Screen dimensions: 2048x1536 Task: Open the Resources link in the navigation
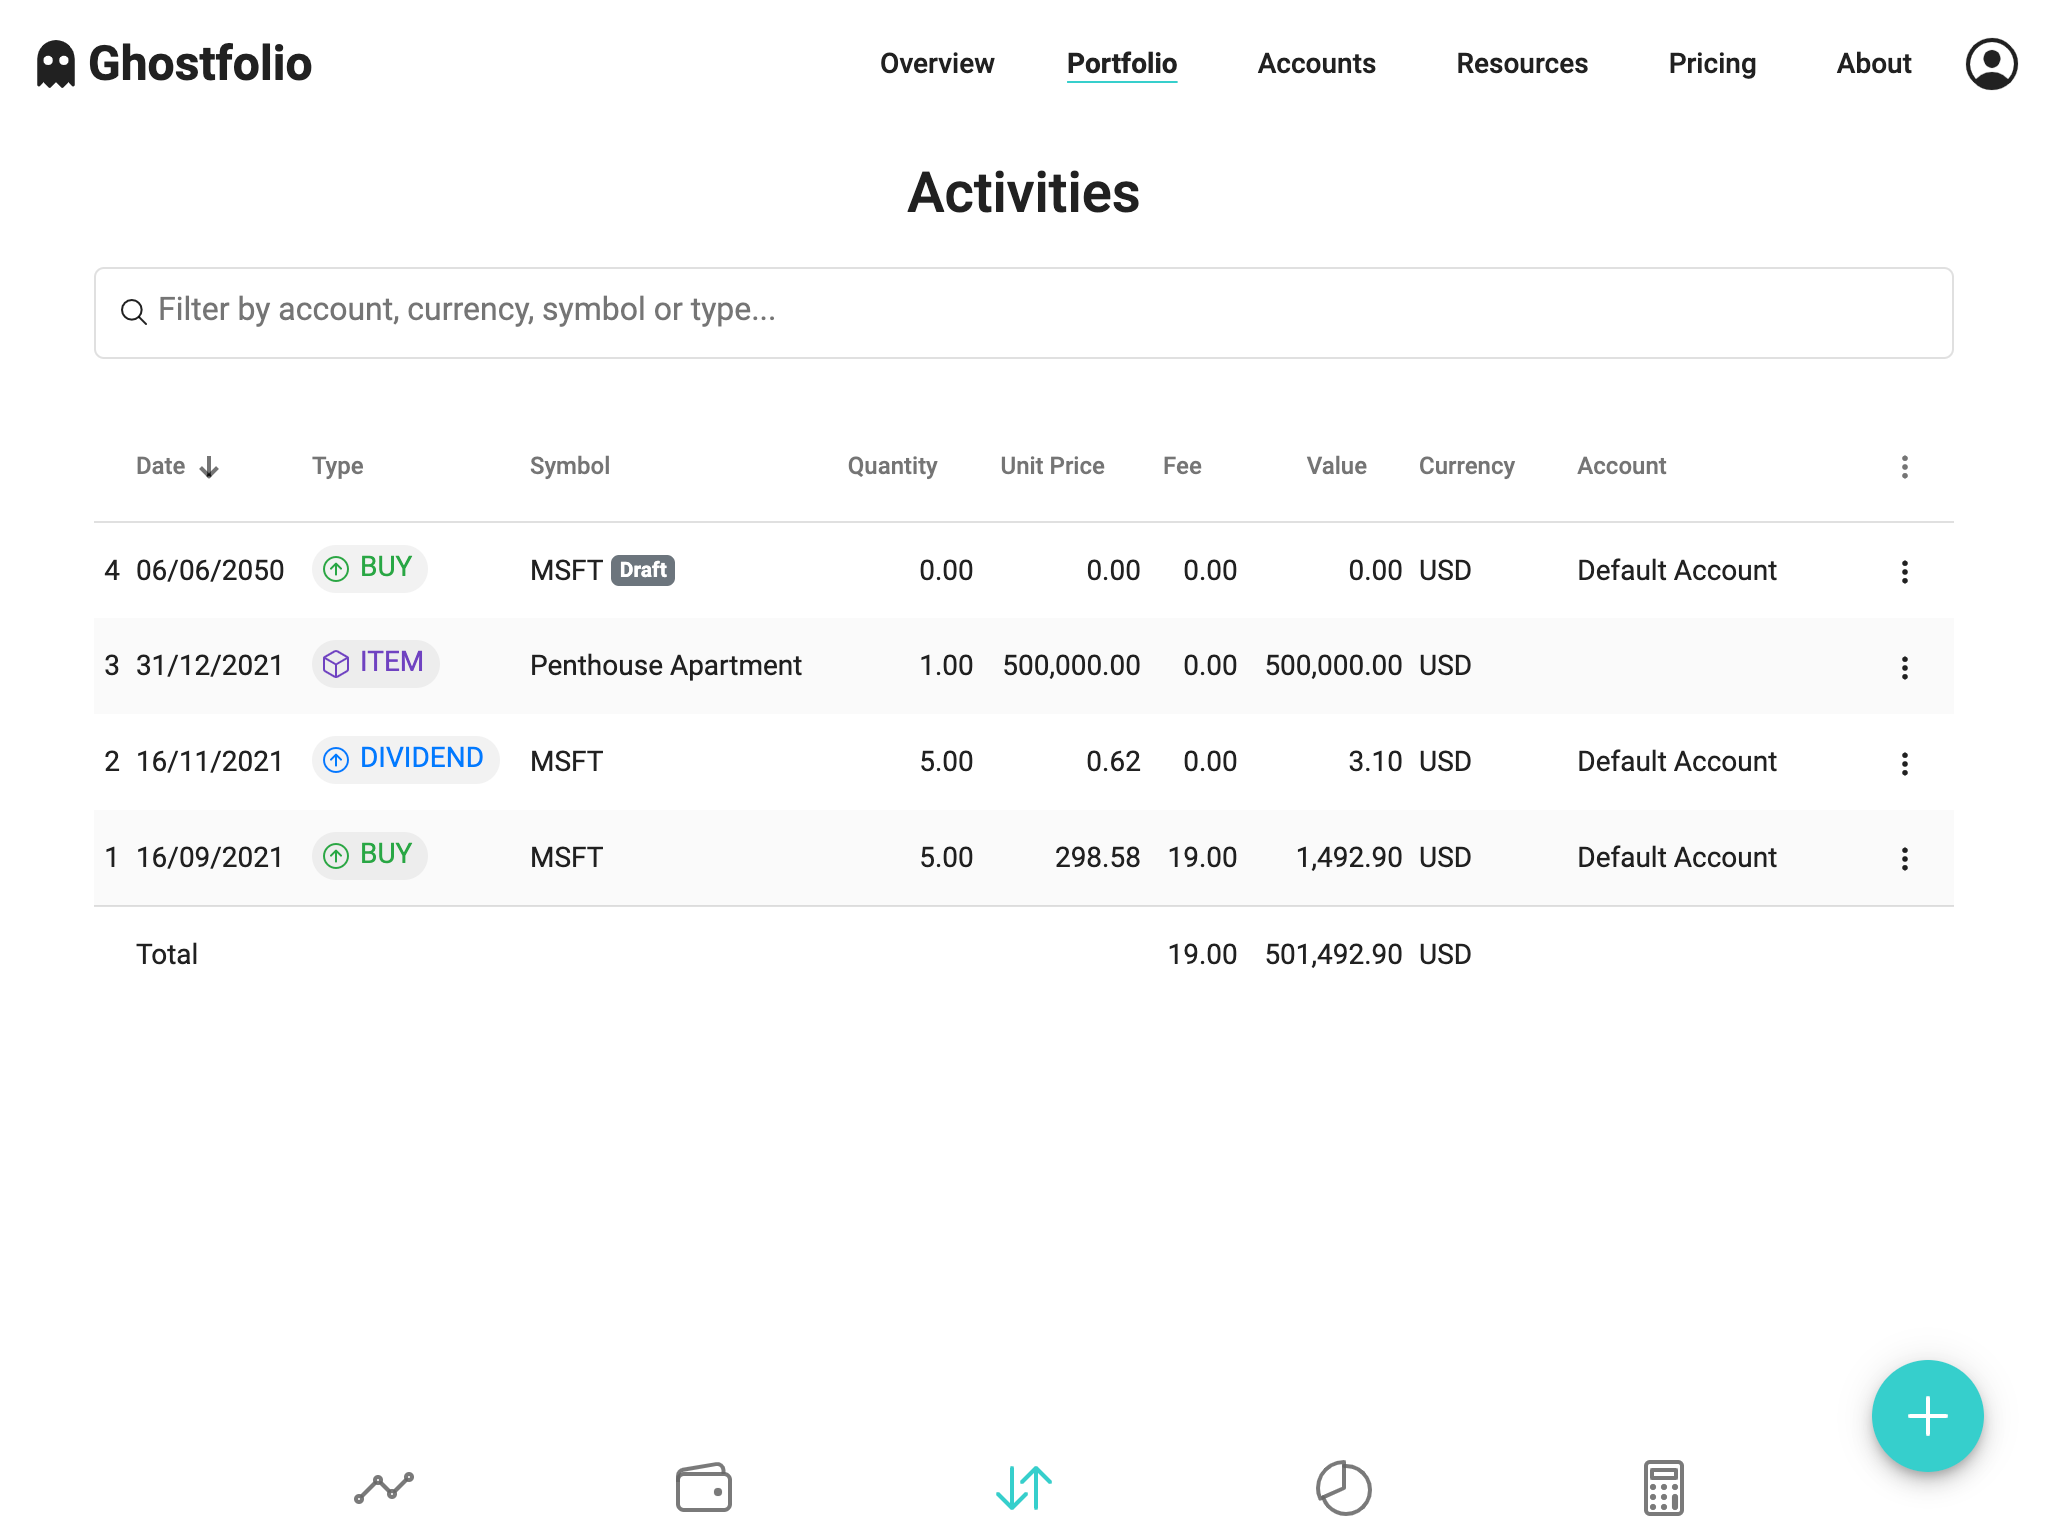1521,63
